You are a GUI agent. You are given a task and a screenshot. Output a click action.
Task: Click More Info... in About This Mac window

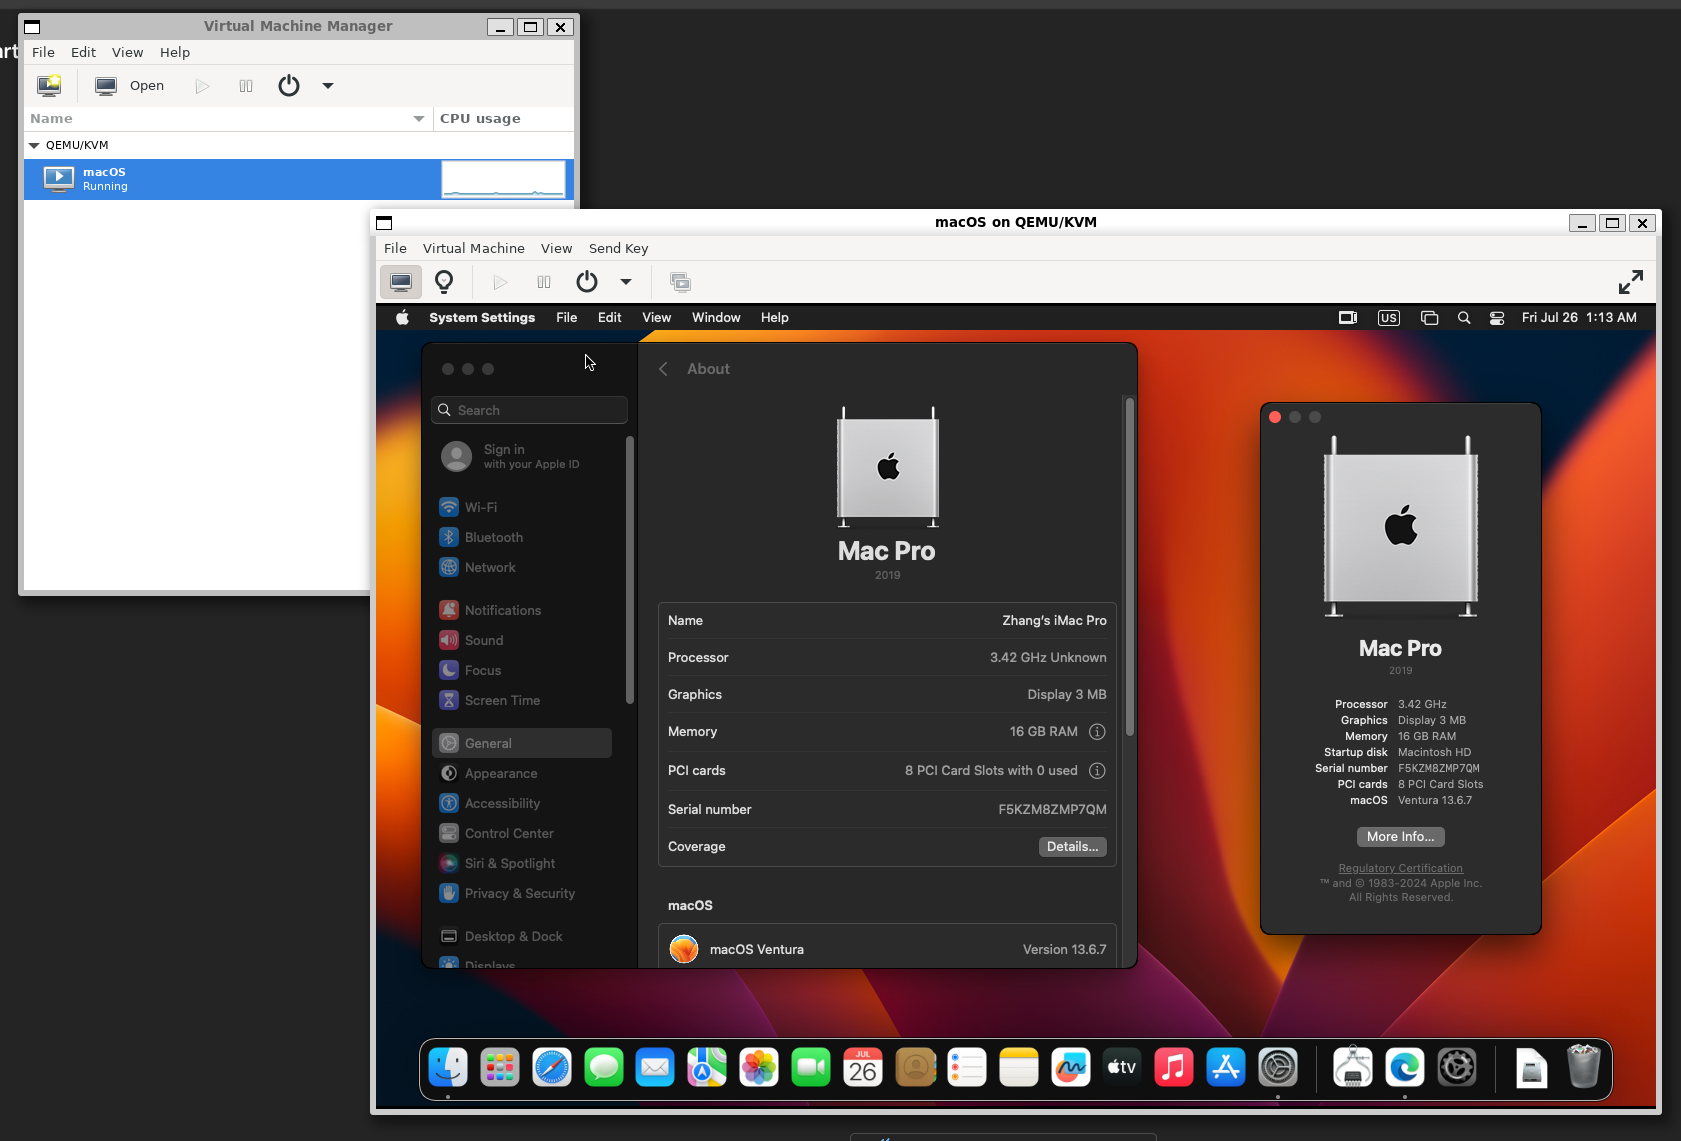(x=1400, y=837)
